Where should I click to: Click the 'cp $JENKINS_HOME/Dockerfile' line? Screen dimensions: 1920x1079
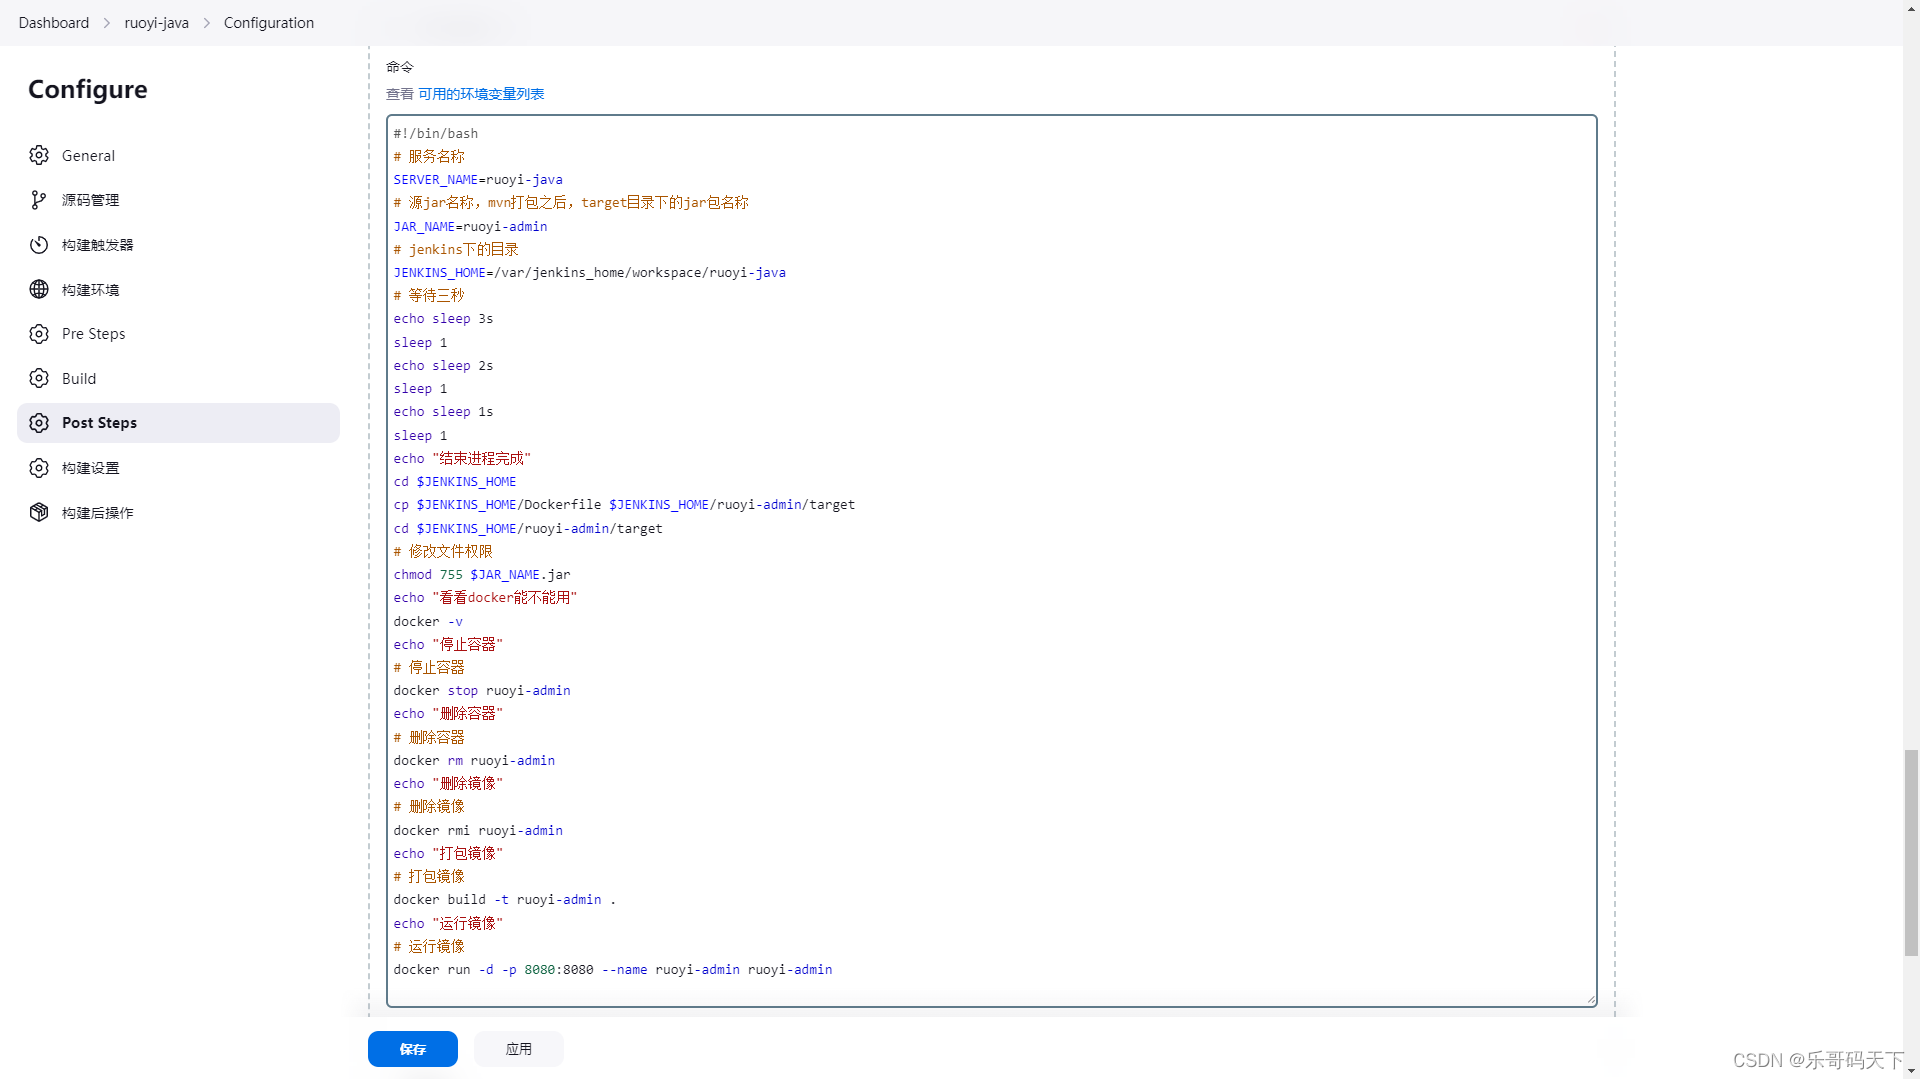coord(624,505)
